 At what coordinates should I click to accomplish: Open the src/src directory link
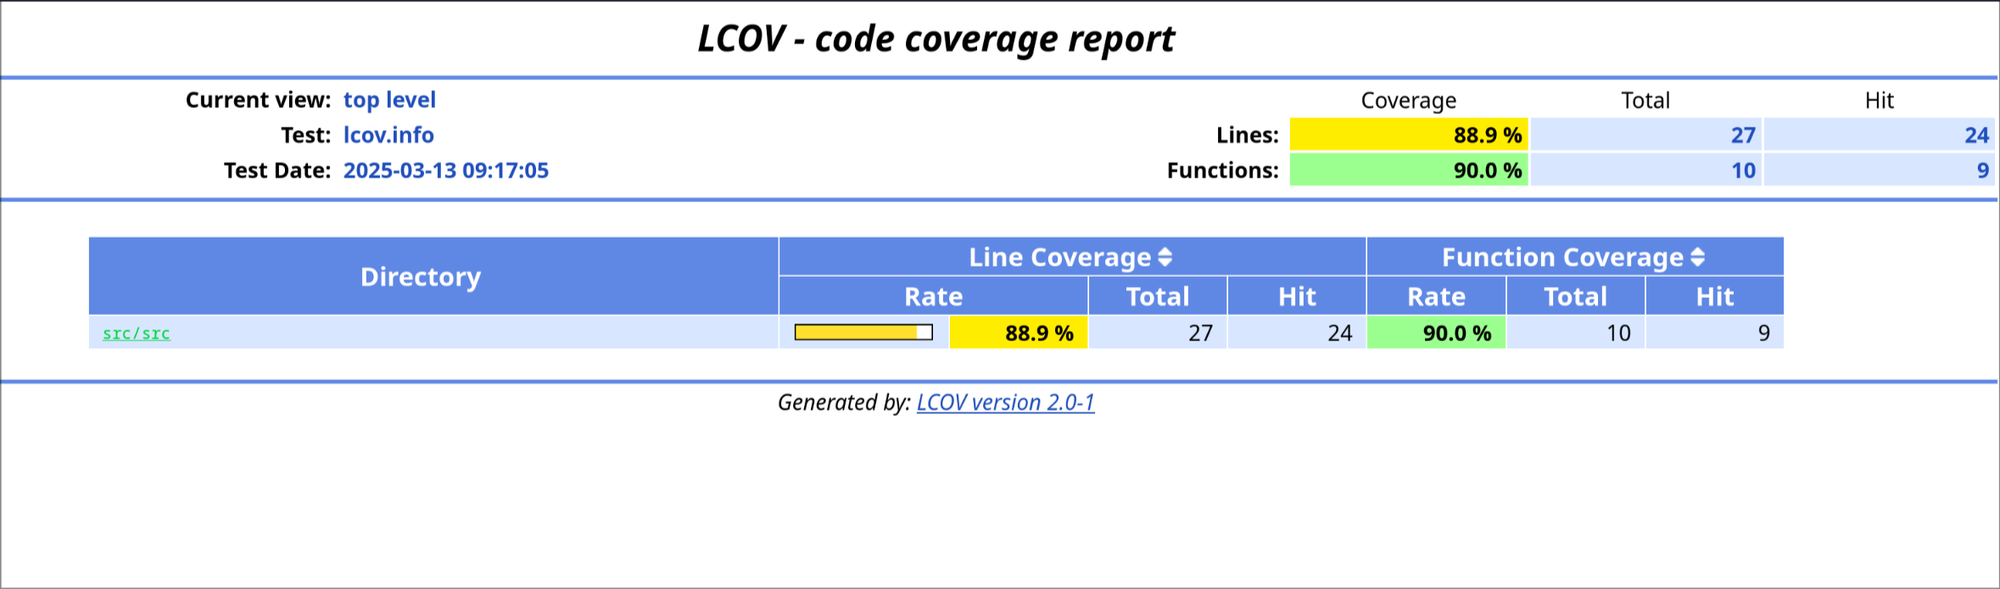(136, 333)
